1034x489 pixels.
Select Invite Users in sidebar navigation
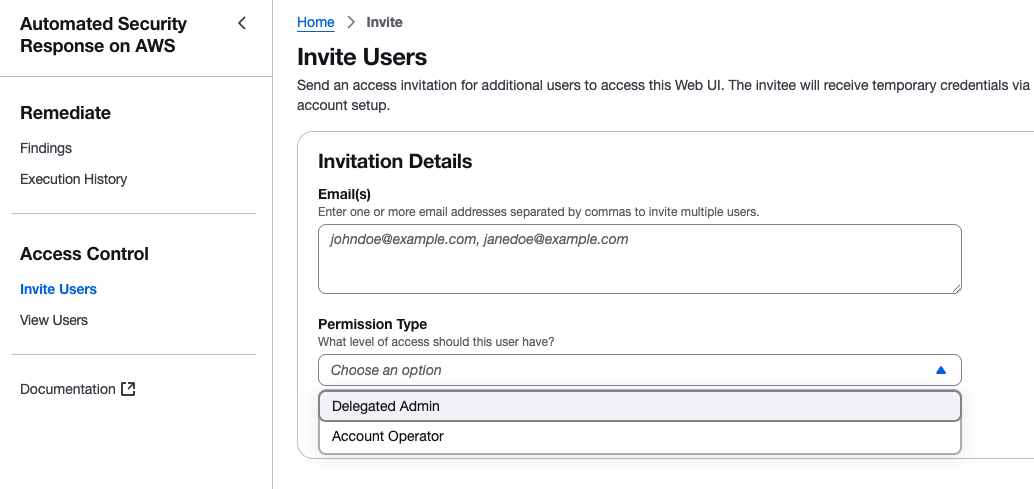coord(58,289)
